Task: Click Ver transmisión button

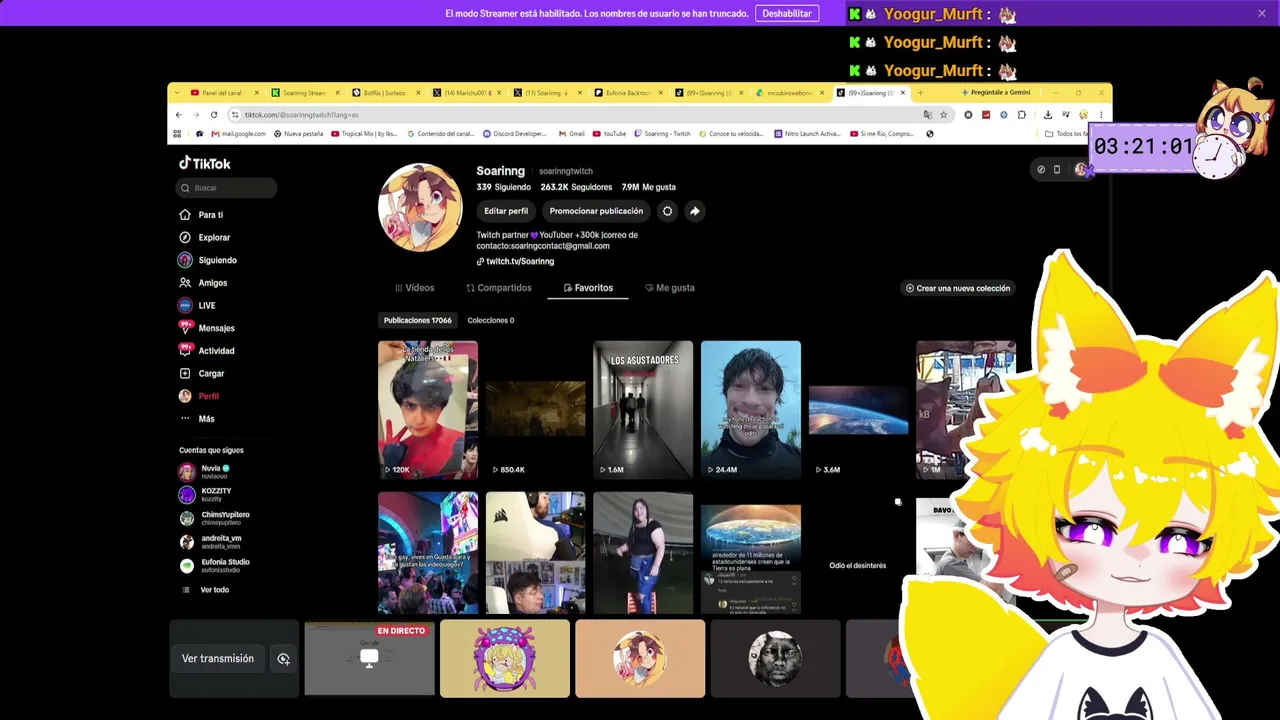Action: click(x=218, y=659)
